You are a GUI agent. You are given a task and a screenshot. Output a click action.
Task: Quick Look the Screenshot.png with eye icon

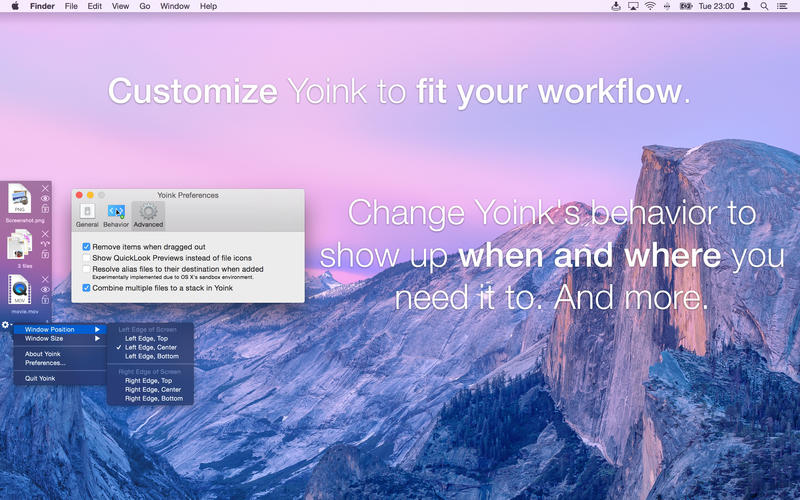click(x=45, y=199)
